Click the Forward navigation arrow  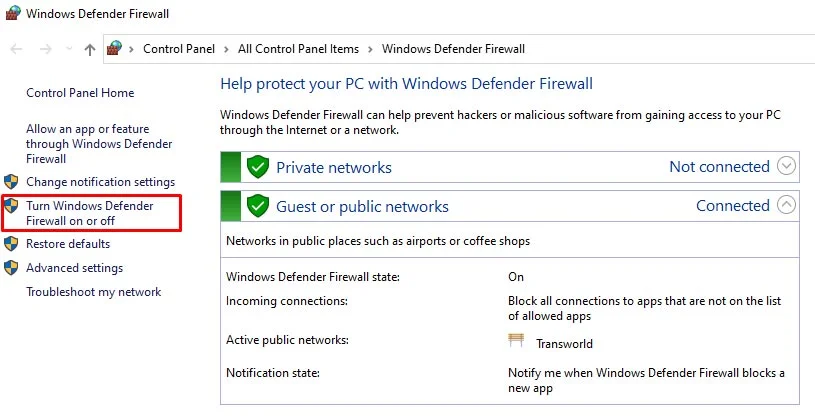[x=45, y=49]
